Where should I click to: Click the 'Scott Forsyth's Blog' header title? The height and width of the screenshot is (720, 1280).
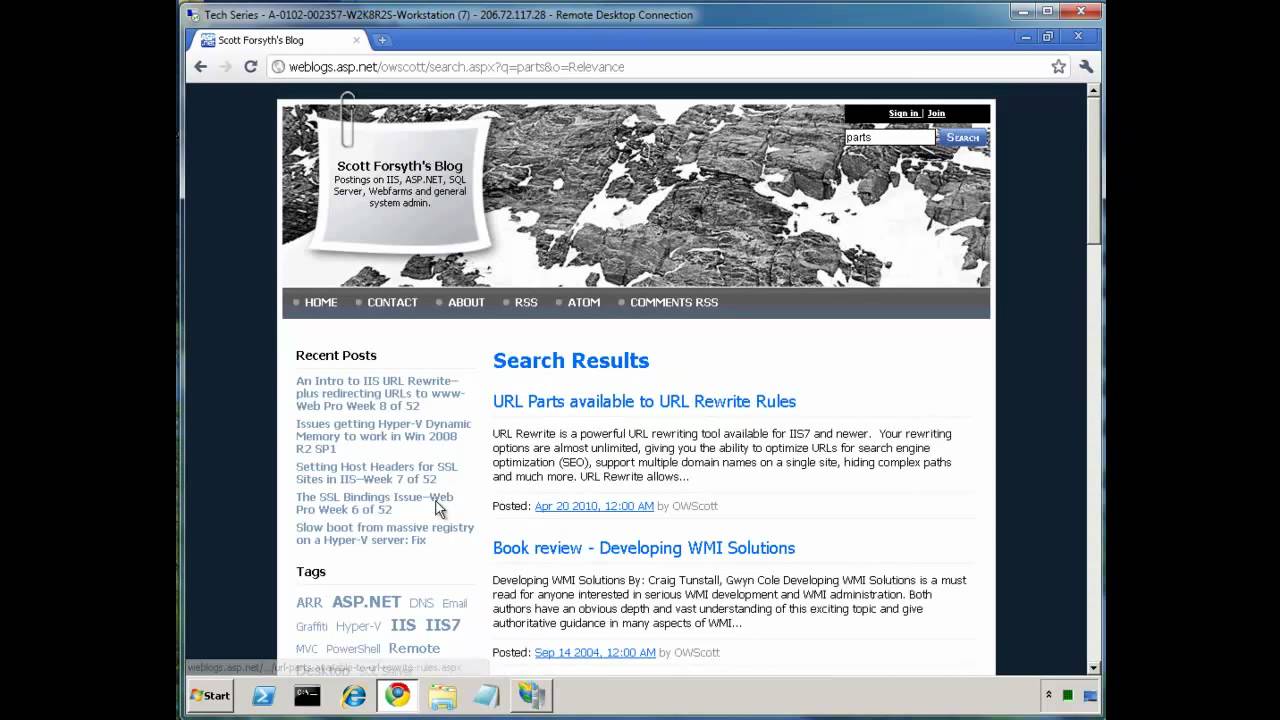(x=400, y=166)
